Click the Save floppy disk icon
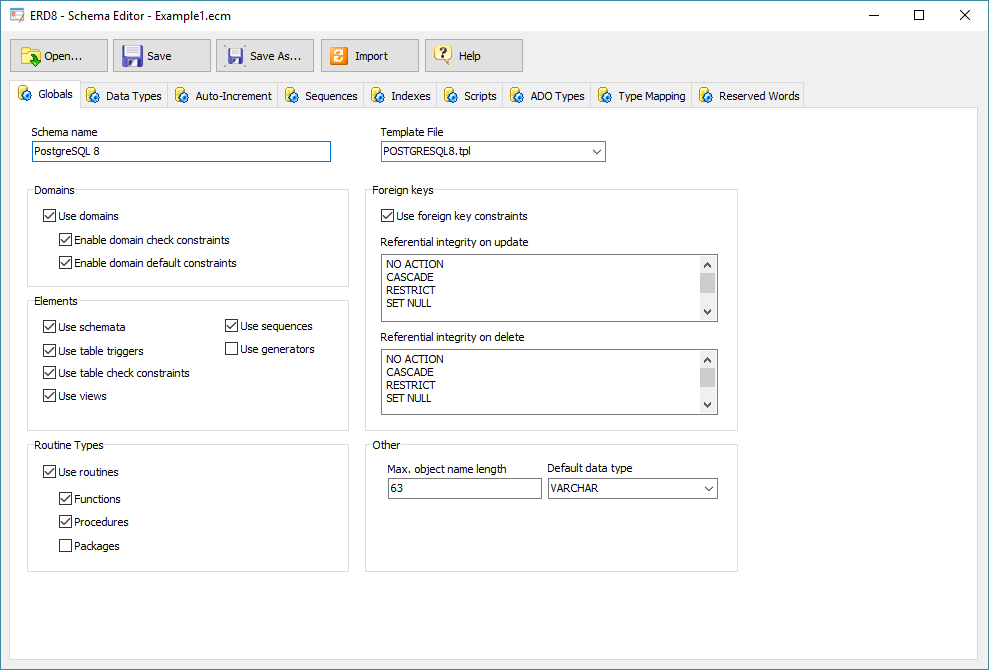The image size is (989, 670). point(132,56)
